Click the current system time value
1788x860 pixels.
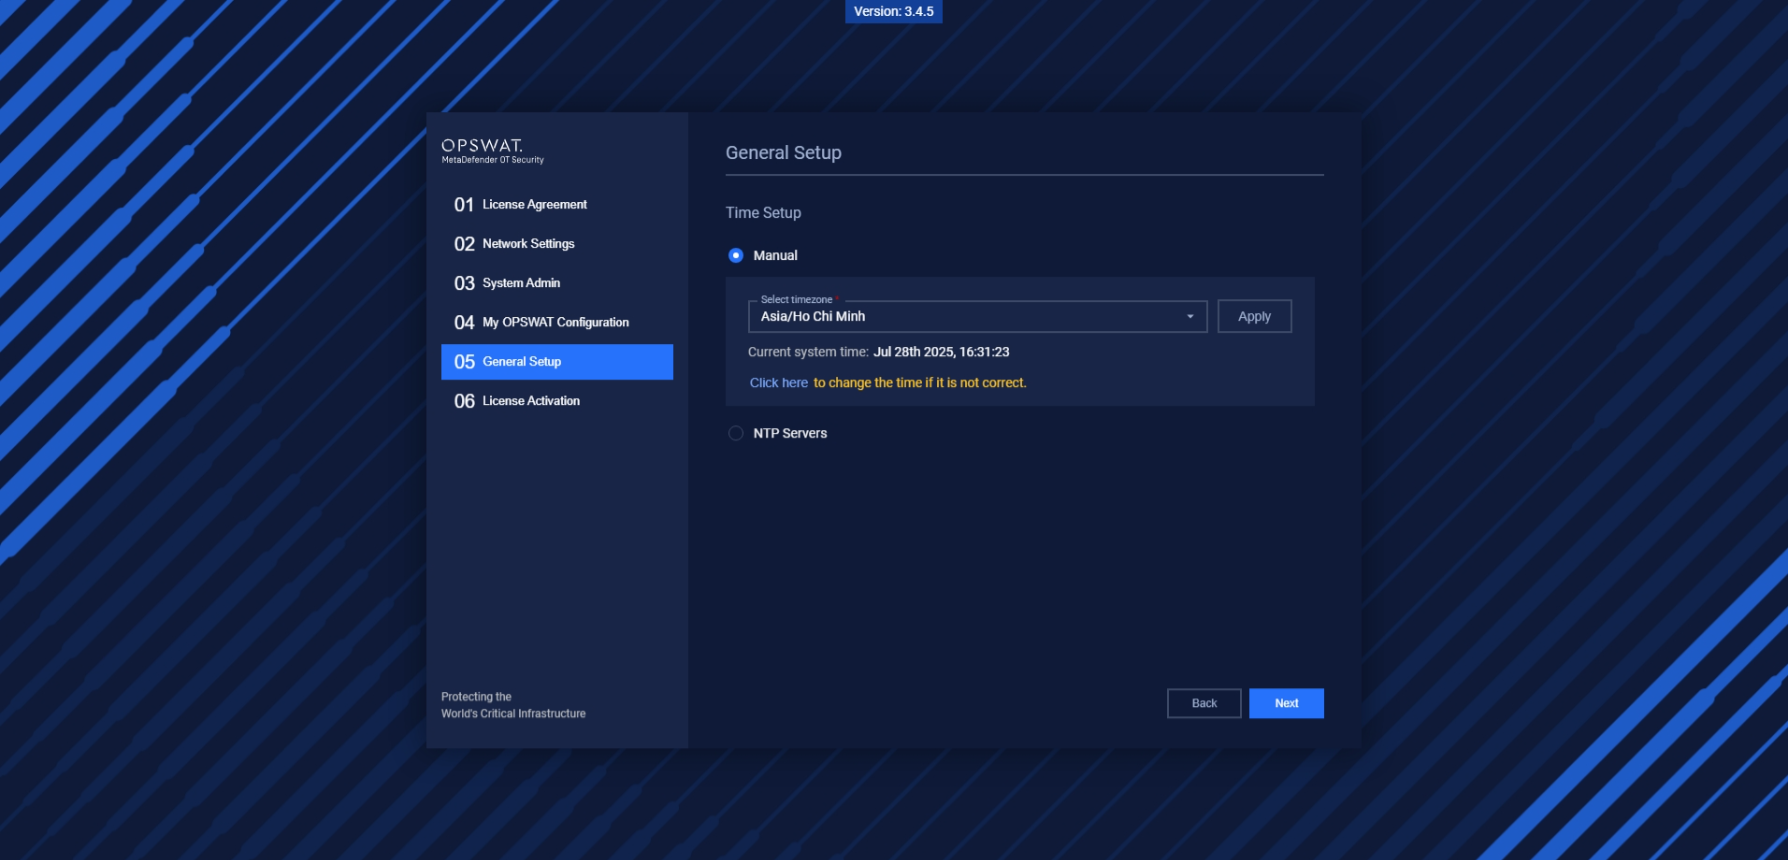[941, 352]
